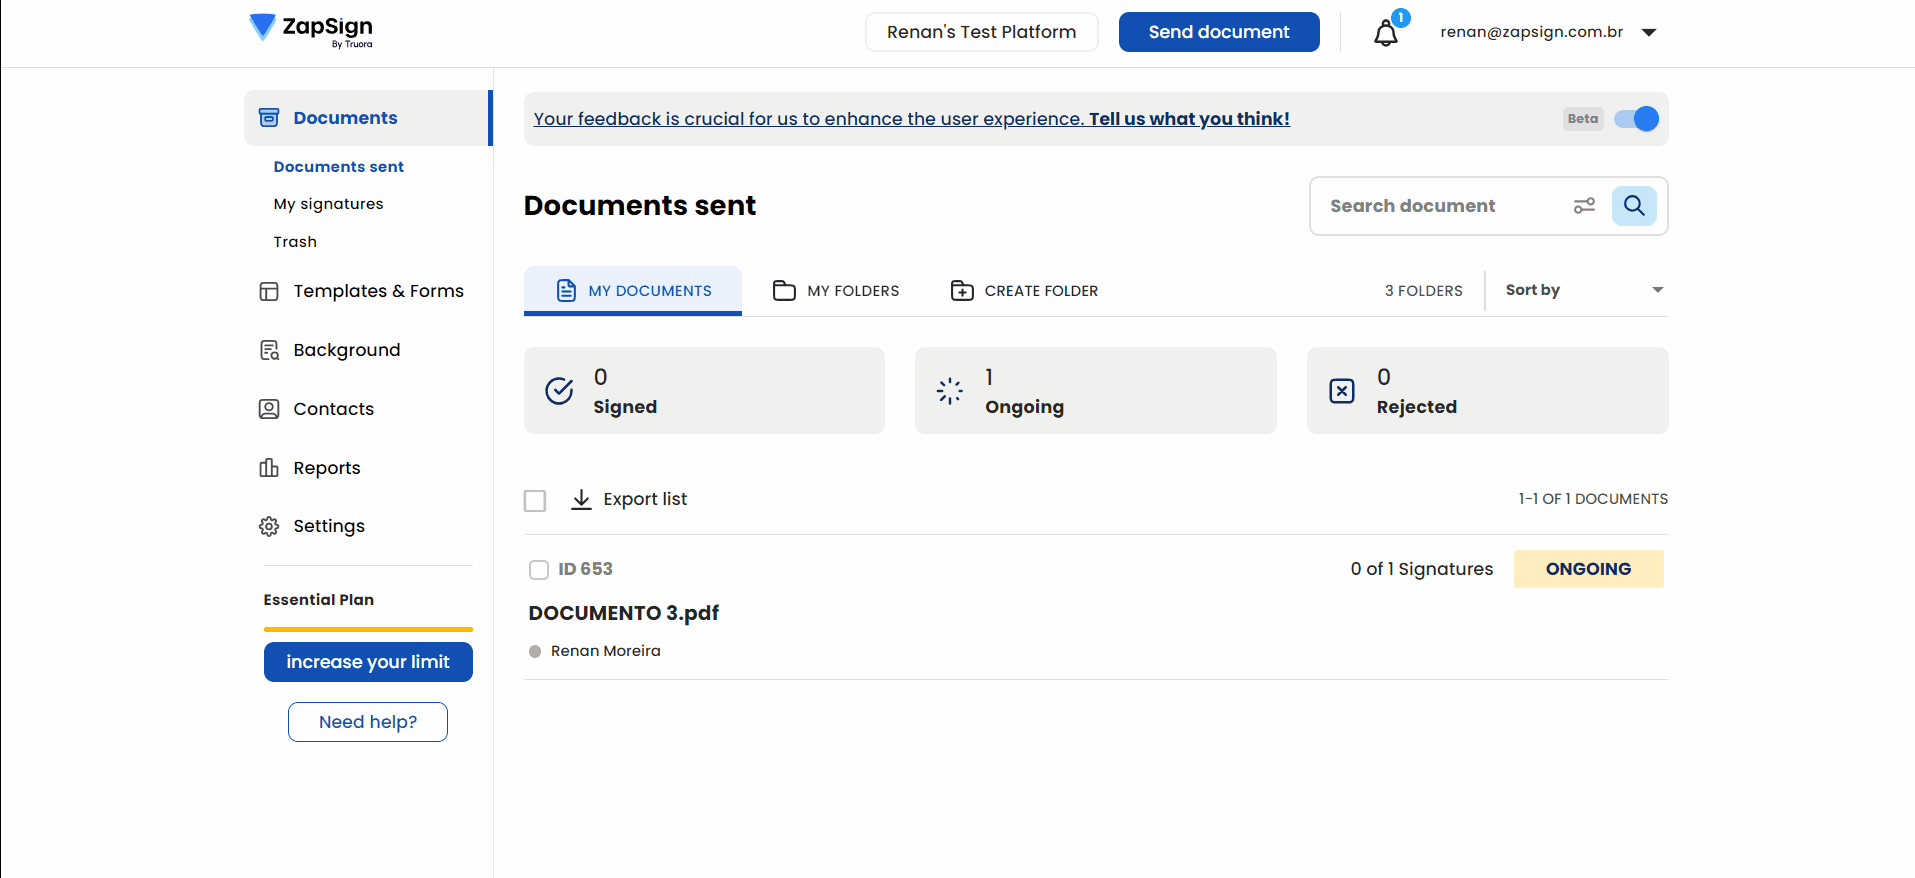Screen dimensions: 1915x878
Task: Open My signatures in the sidebar
Action: pos(328,204)
